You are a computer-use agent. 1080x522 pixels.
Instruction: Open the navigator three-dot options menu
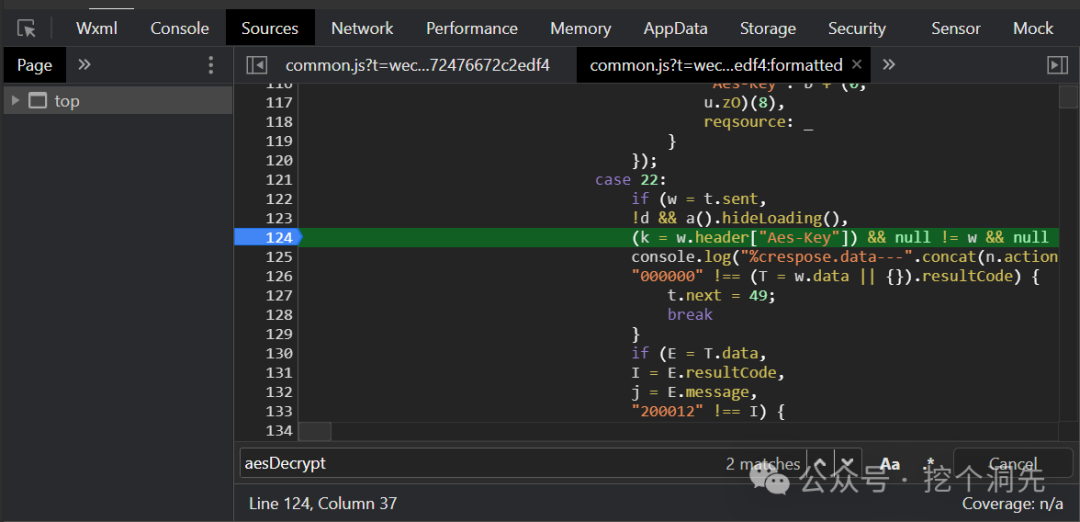tap(210, 65)
